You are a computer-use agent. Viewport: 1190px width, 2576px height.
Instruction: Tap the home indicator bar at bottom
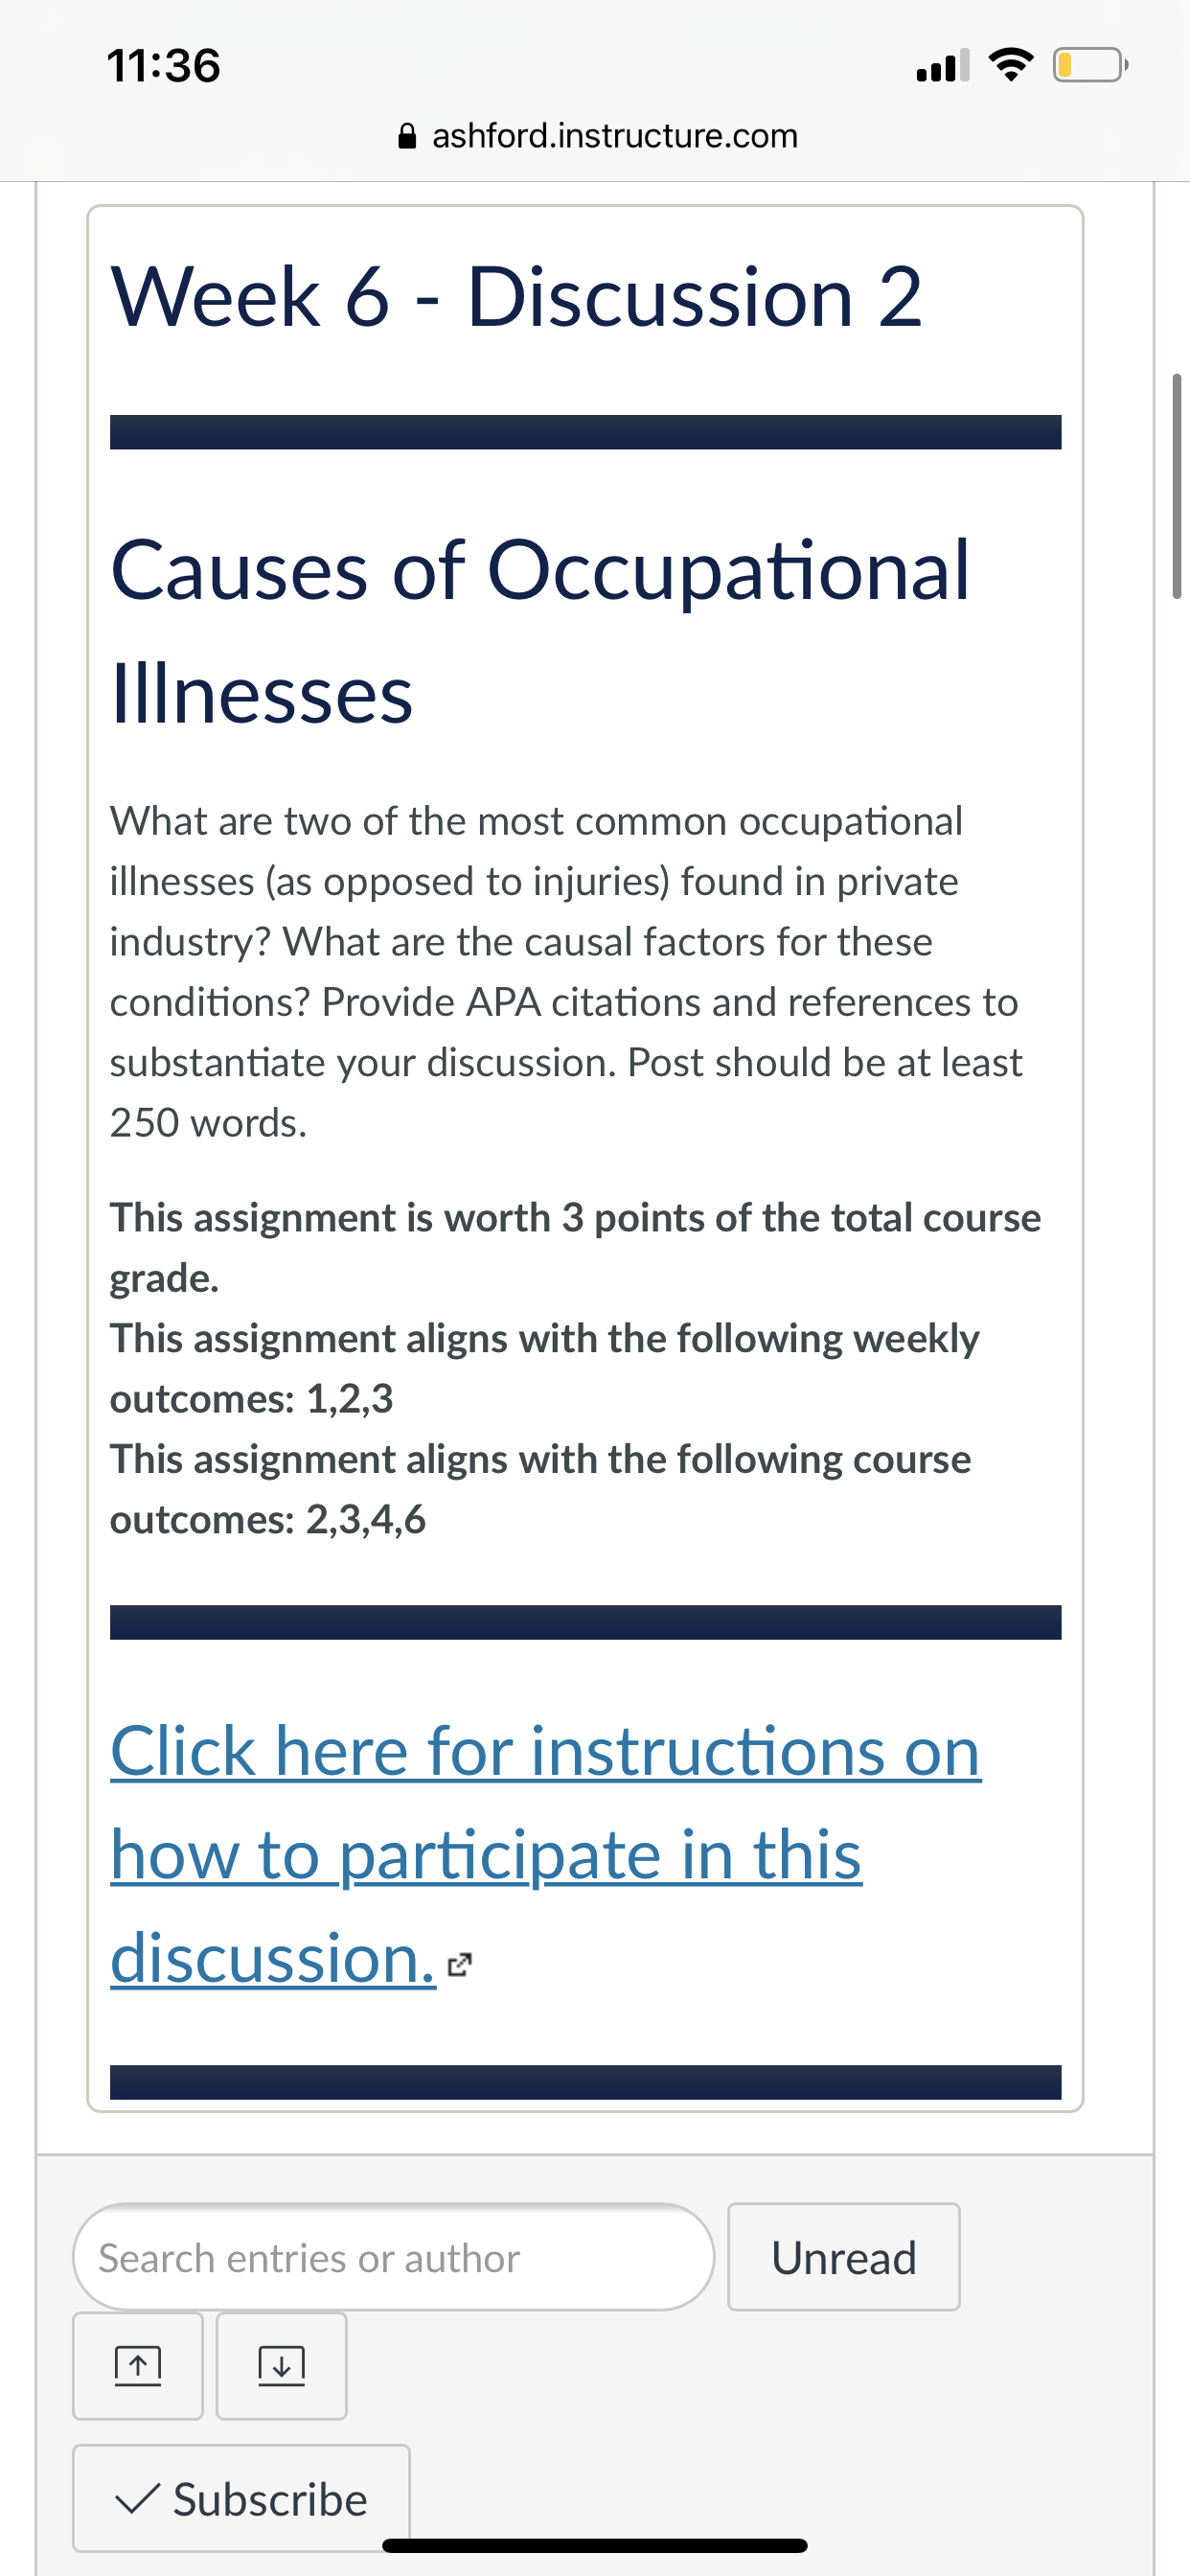click(x=595, y=2545)
